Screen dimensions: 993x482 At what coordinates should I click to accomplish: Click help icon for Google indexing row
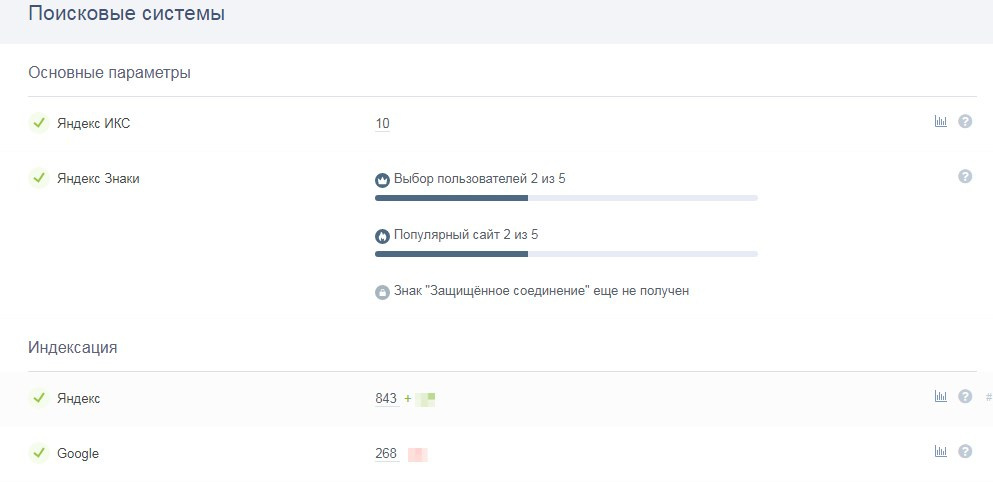point(965,452)
